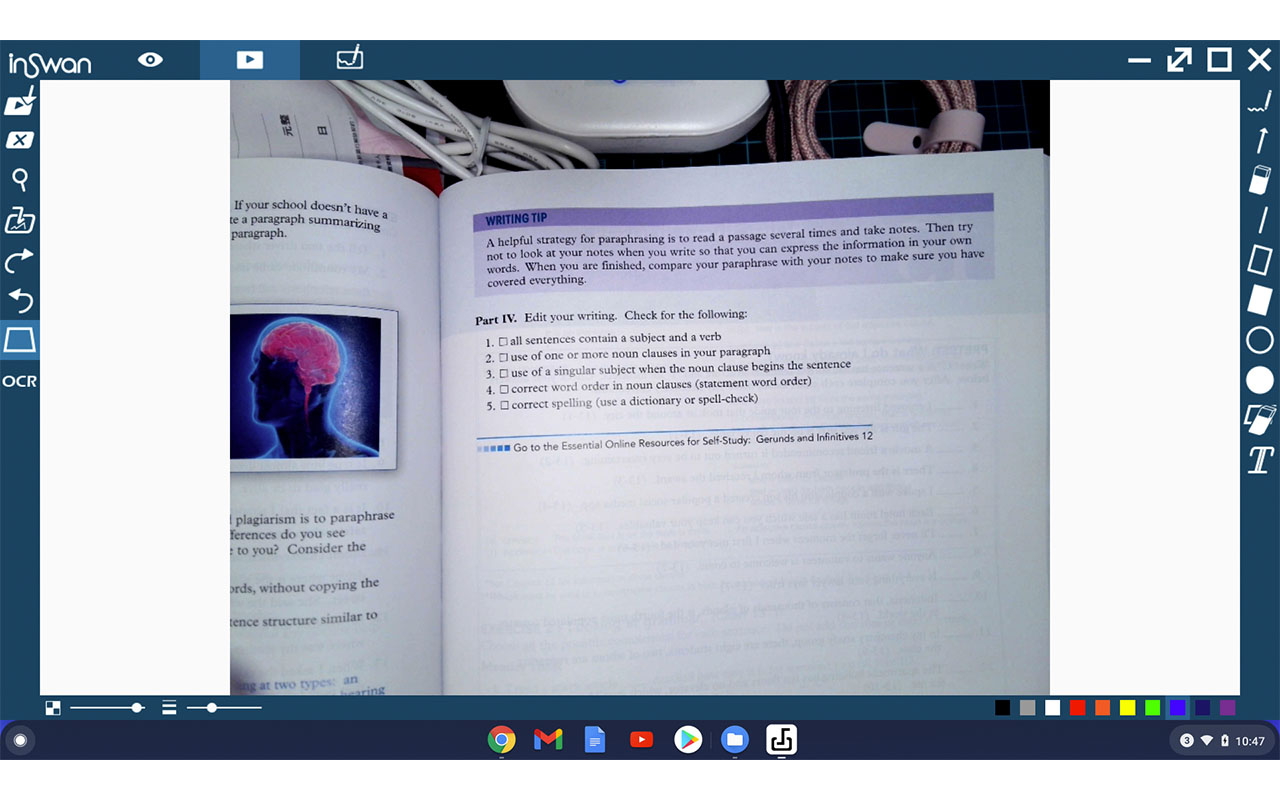Pick the Eraser tool
This screenshot has height=800, width=1280.
click(x=1258, y=180)
